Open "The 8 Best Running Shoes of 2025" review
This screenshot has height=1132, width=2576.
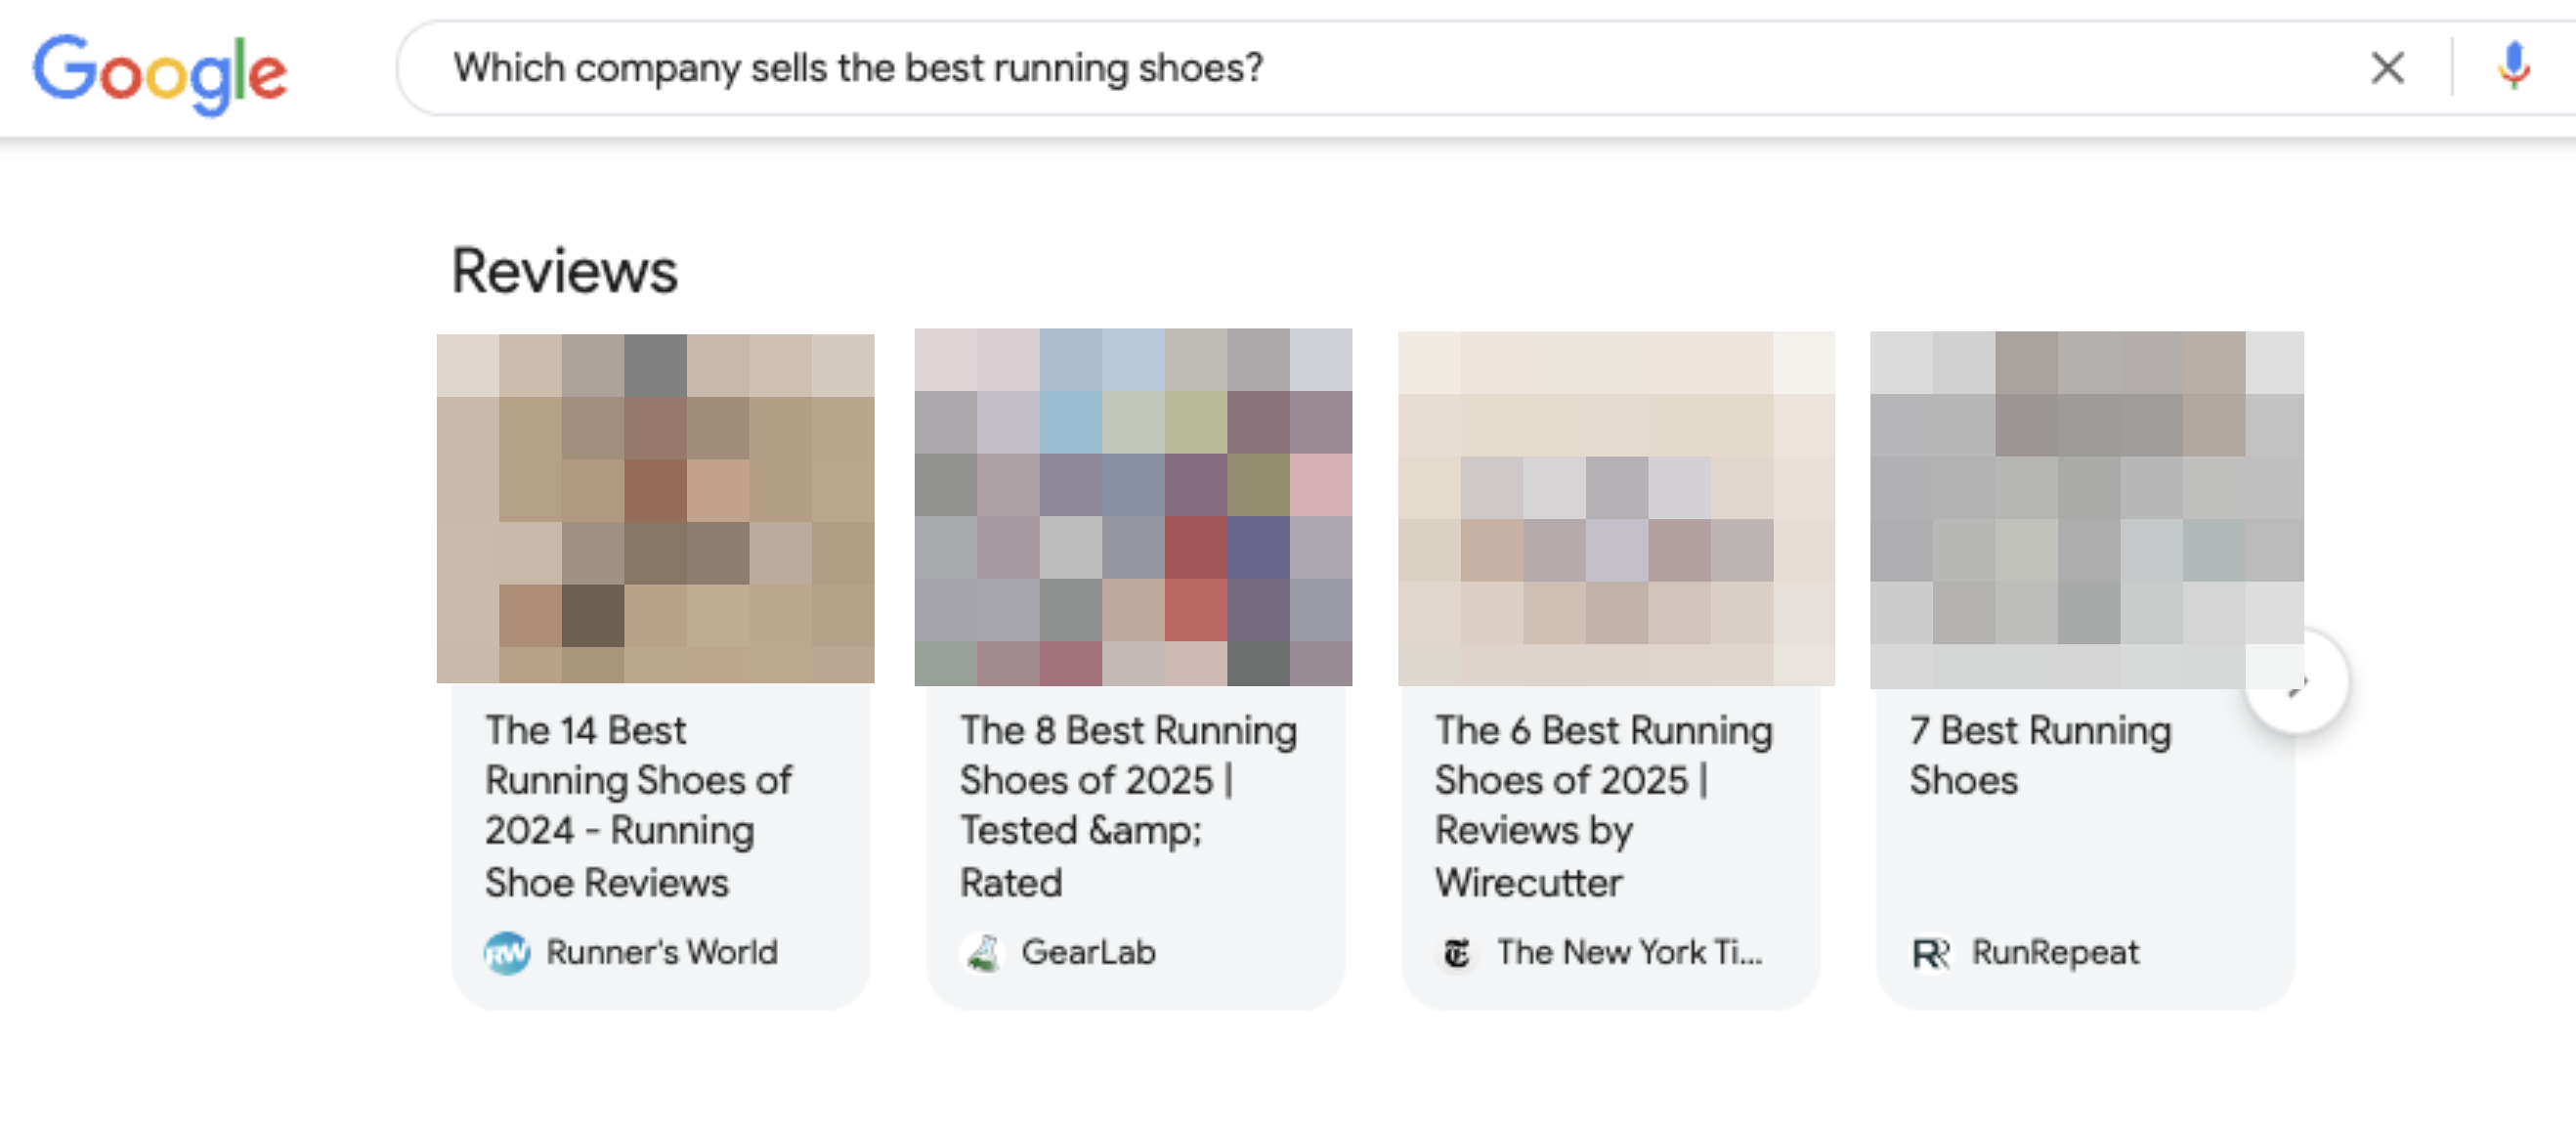pyautogui.click(x=1128, y=806)
